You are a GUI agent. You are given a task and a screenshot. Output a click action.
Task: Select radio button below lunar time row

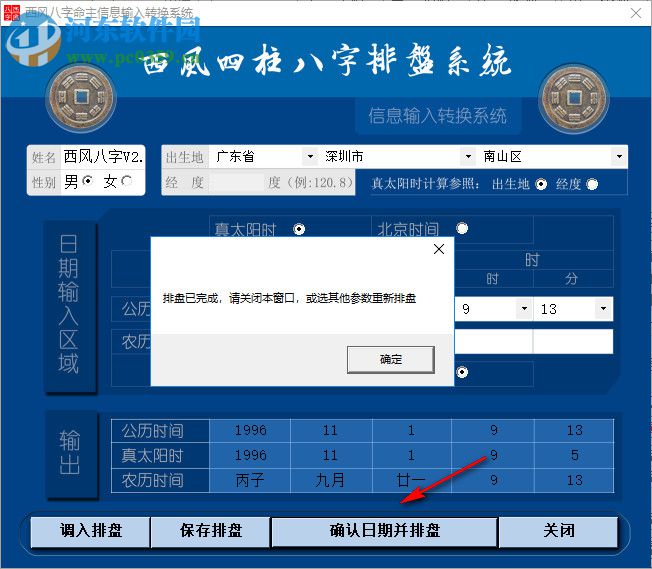(x=462, y=372)
